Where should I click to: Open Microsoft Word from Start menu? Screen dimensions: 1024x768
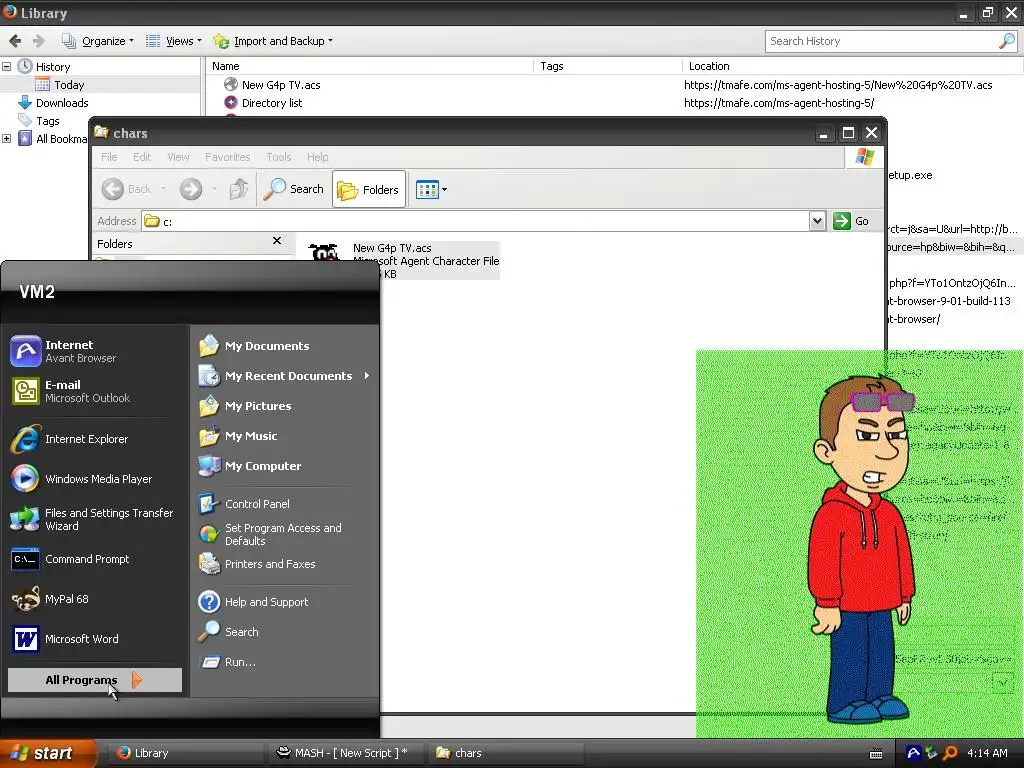(65, 639)
